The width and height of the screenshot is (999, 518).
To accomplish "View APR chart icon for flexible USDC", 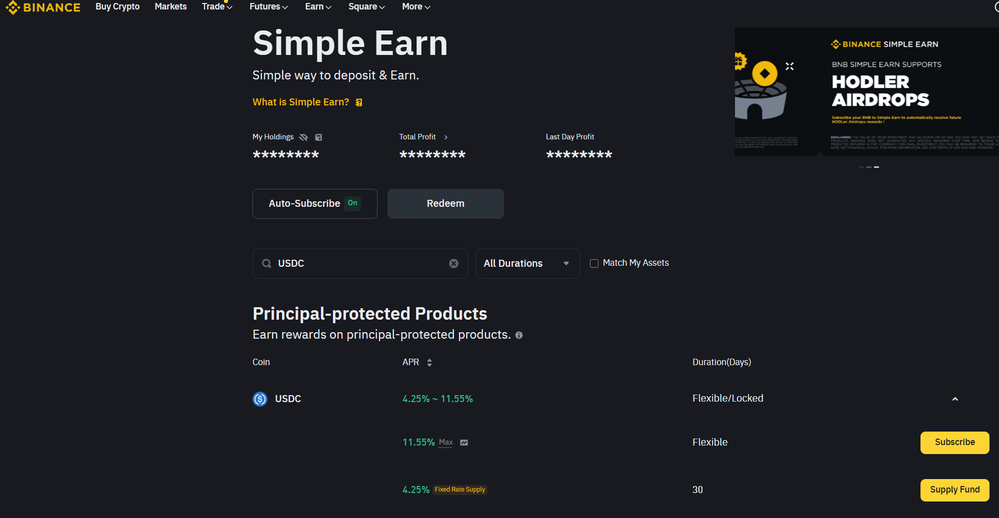I will point(464,442).
